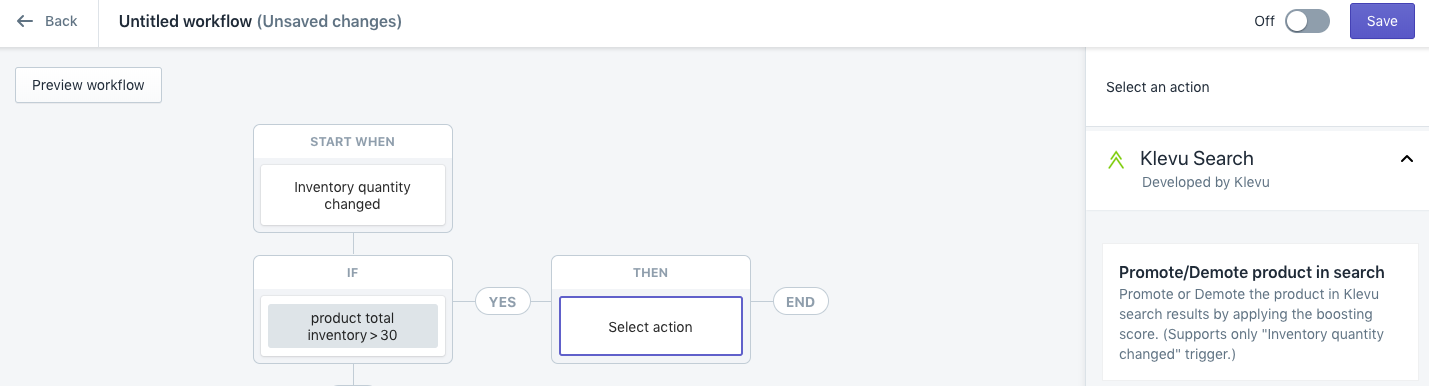1429x386 pixels.
Task: Click the Untitled workflow title
Action: point(185,21)
